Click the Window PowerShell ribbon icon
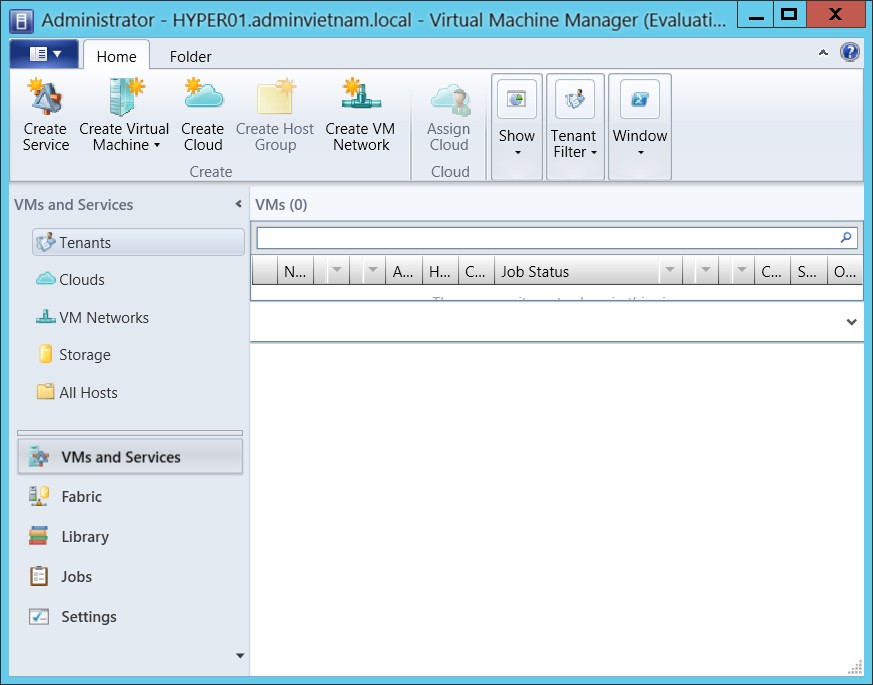This screenshot has height=685, width=873. click(x=640, y=99)
